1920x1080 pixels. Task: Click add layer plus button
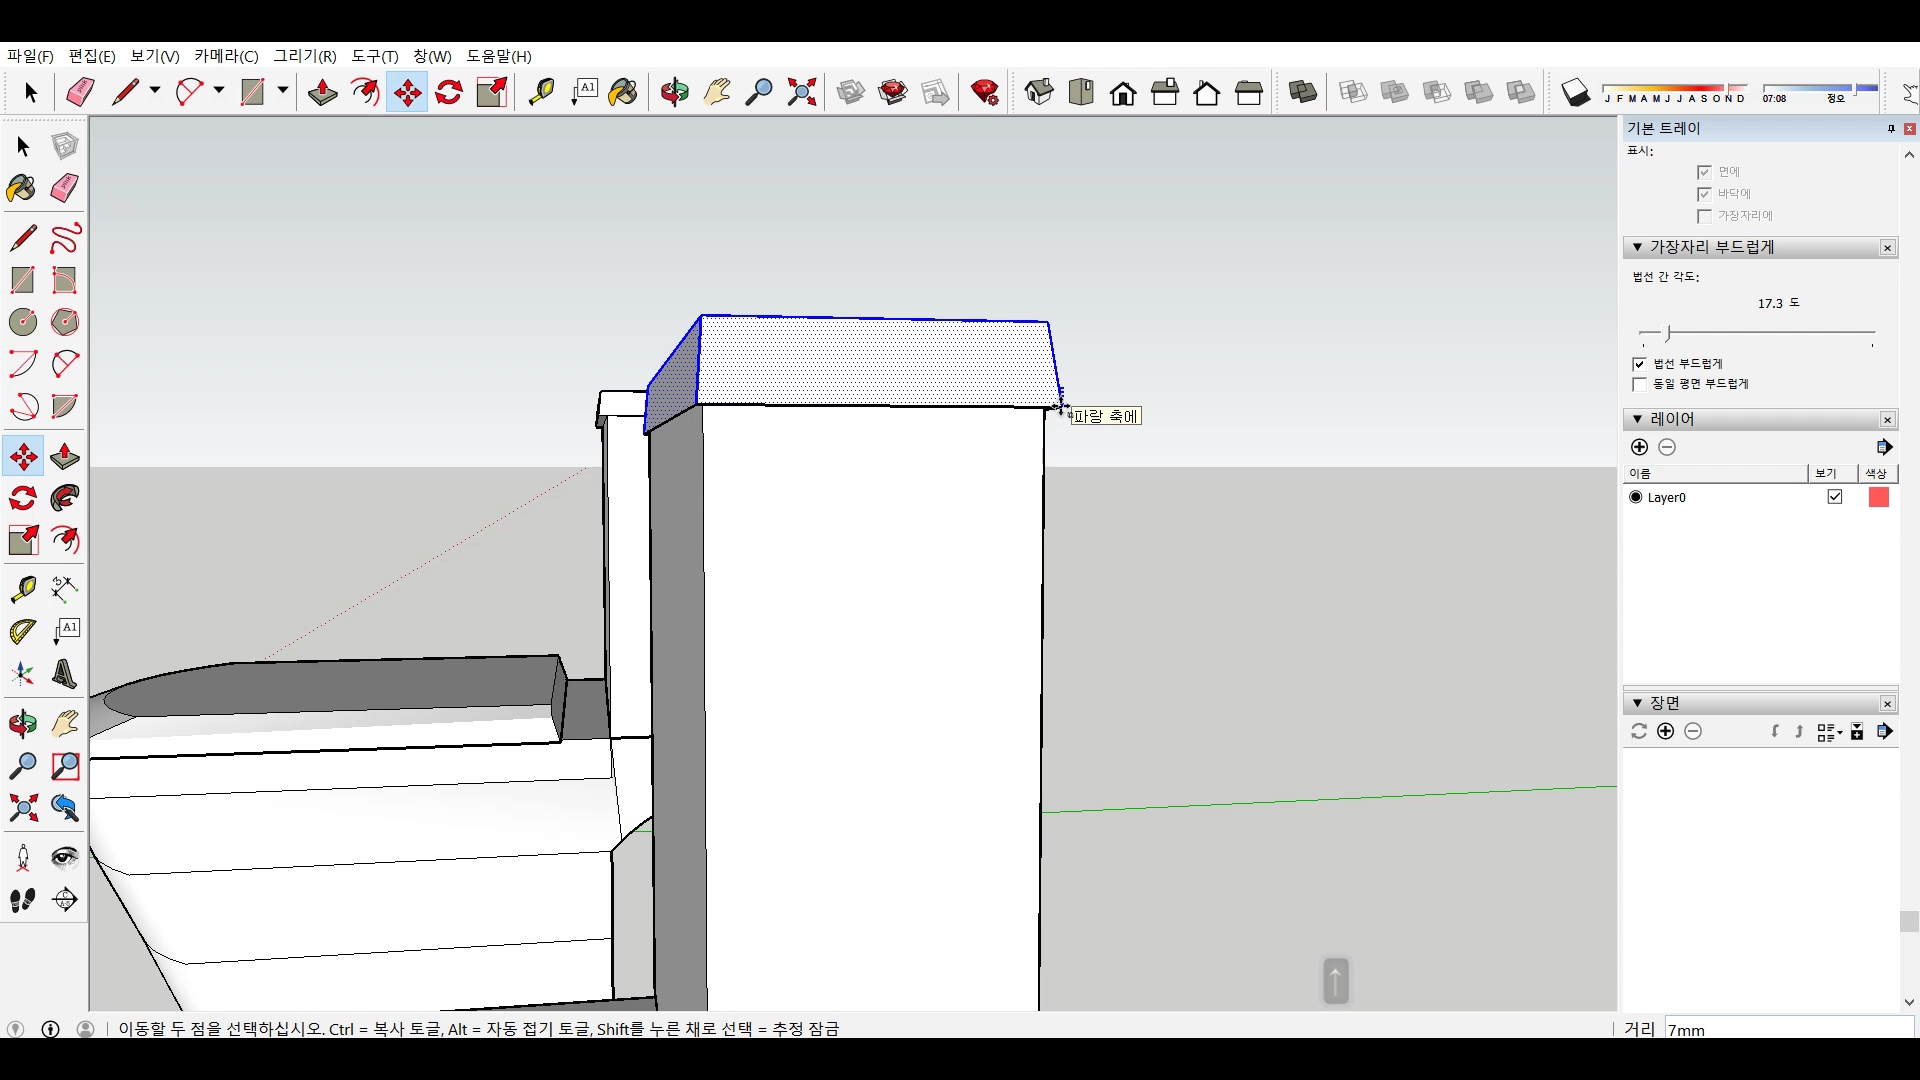point(1639,447)
